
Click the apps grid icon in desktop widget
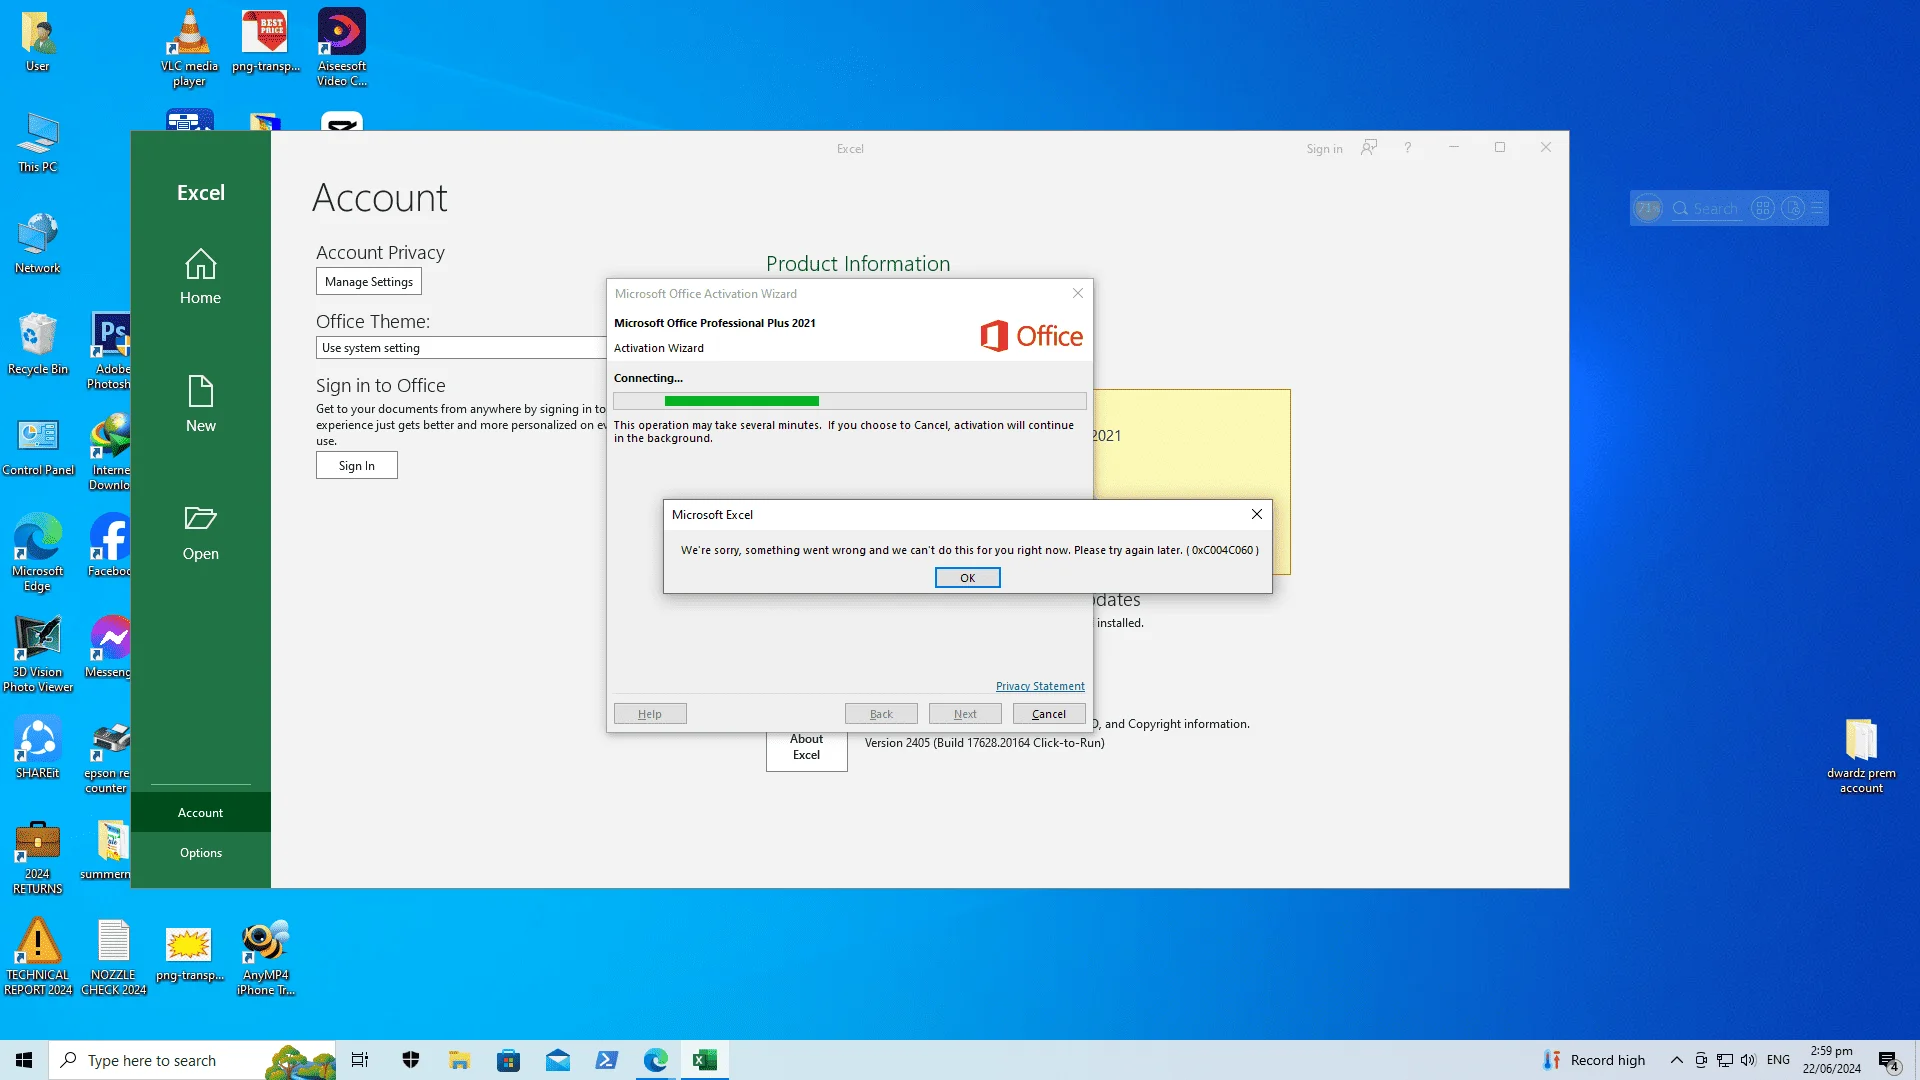(1763, 208)
